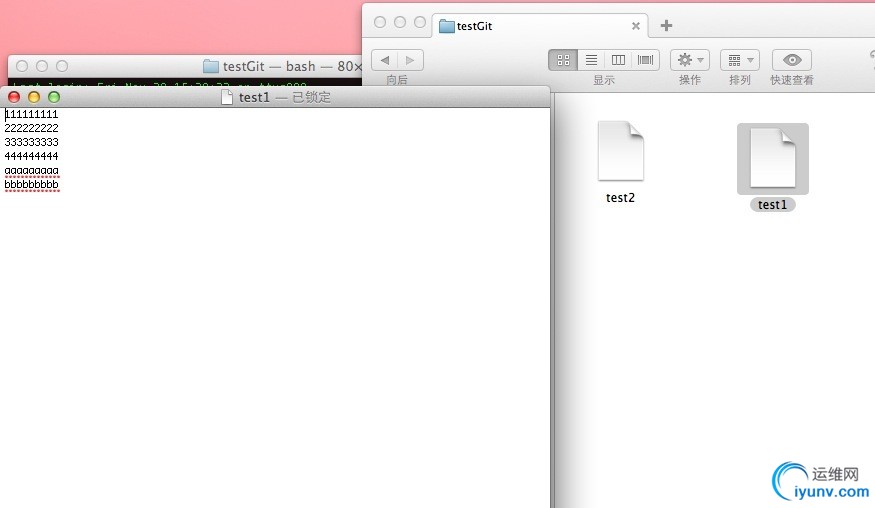The height and width of the screenshot is (508, 875).
Task: Close the test1 editor window
Action: pos(14,97)
